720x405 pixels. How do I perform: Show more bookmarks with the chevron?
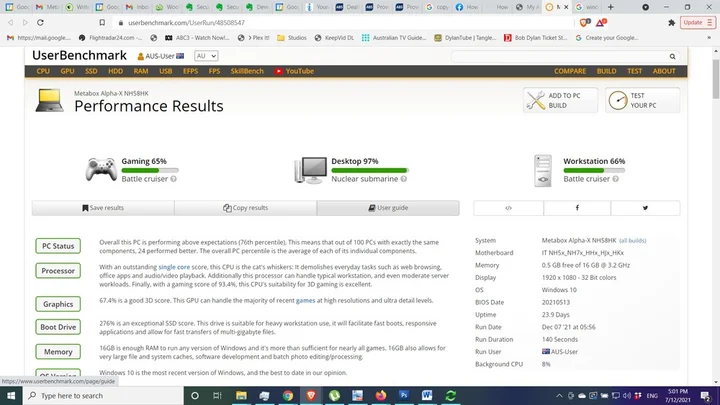coord(709,38)
